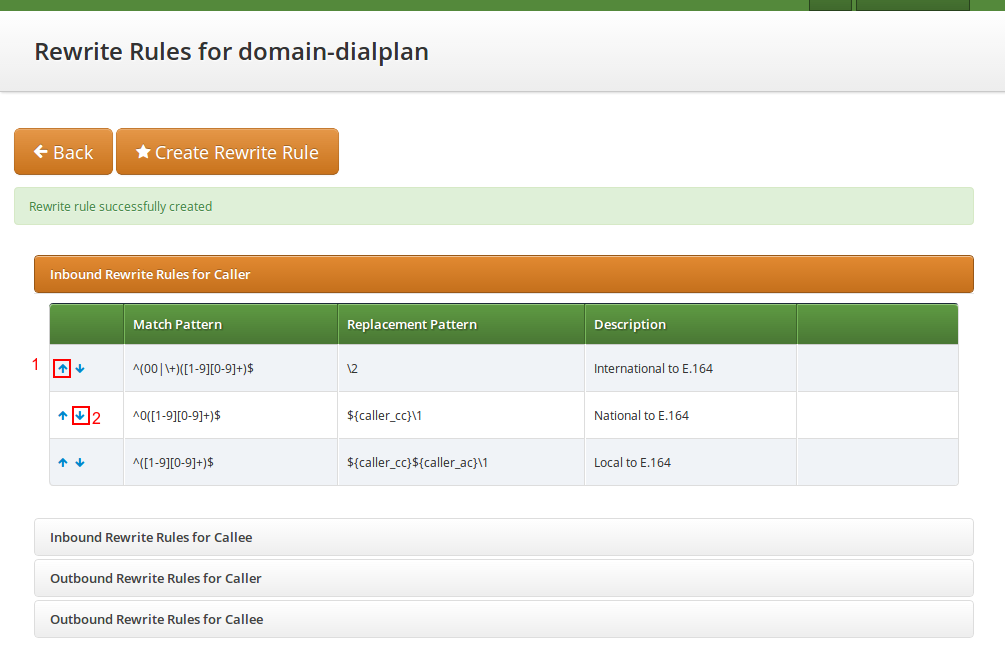Click the 'Rewrite rule successfully created' message
This screenshot has width=1005, height=651.
tap(121, 207)
